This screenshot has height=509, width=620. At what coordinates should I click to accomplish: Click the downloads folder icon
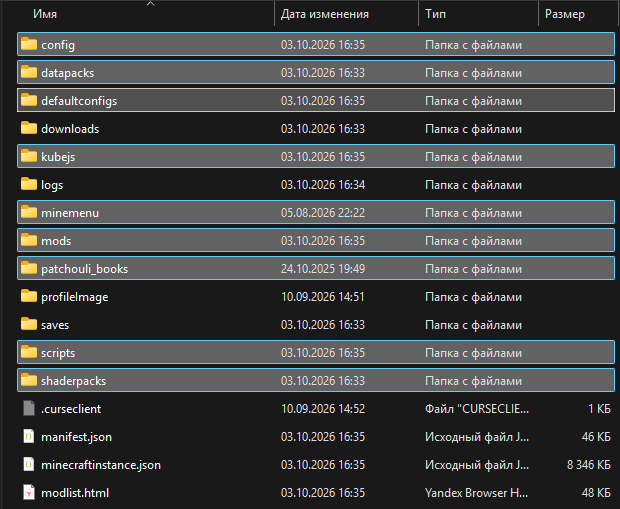tap(29, 128)
